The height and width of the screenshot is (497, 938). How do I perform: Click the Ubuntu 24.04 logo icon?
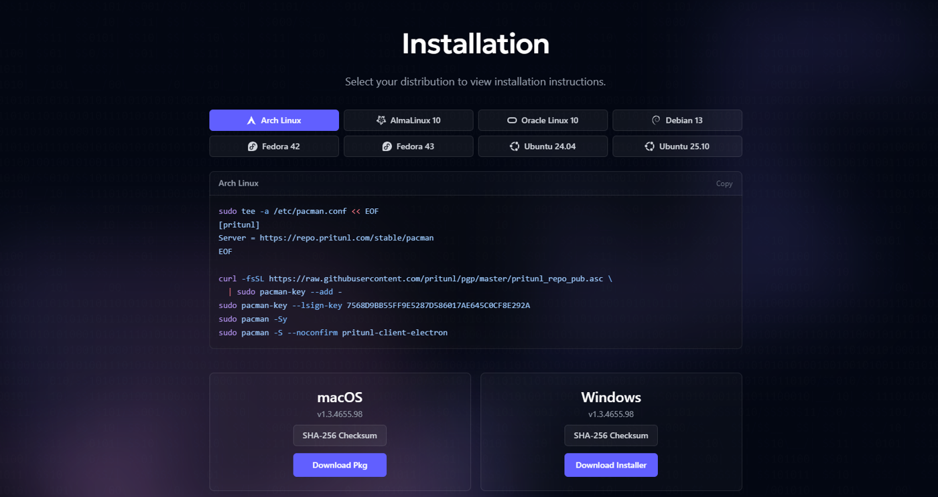point(514,147)
